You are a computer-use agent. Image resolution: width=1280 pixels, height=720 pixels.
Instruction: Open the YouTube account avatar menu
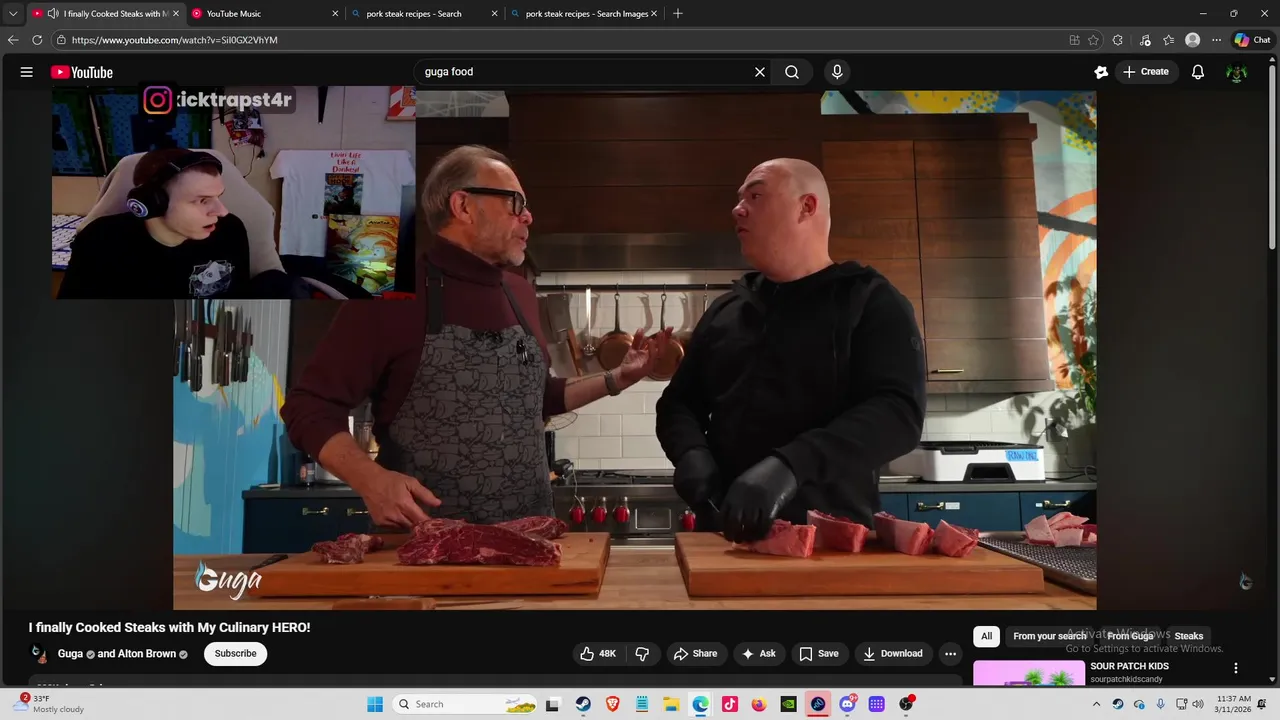coord(1237,73)
